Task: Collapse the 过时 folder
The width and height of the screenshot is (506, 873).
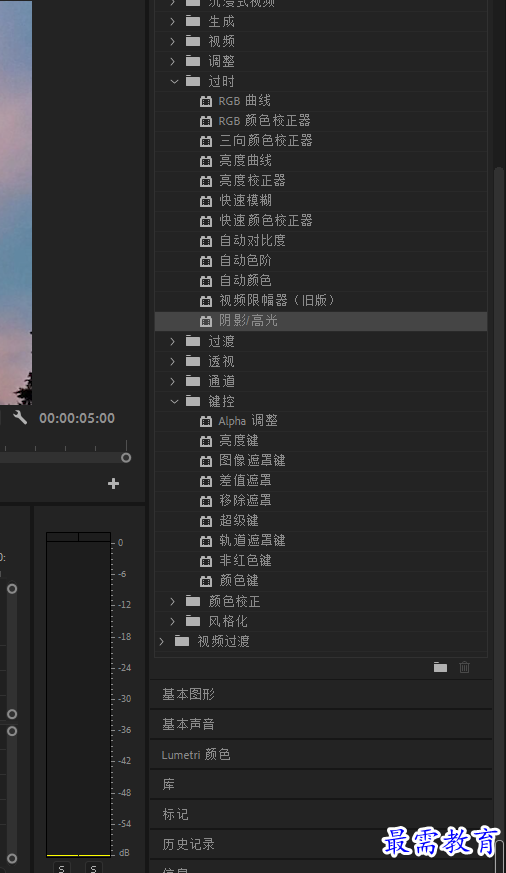Action: 174,82
